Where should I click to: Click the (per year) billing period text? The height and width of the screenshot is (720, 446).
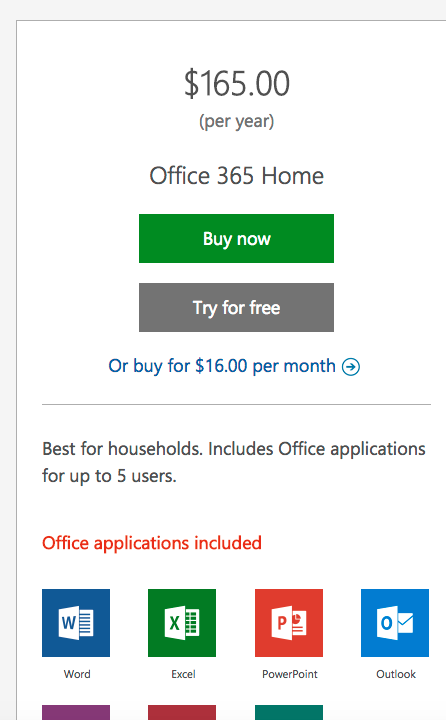pos(237,121)
